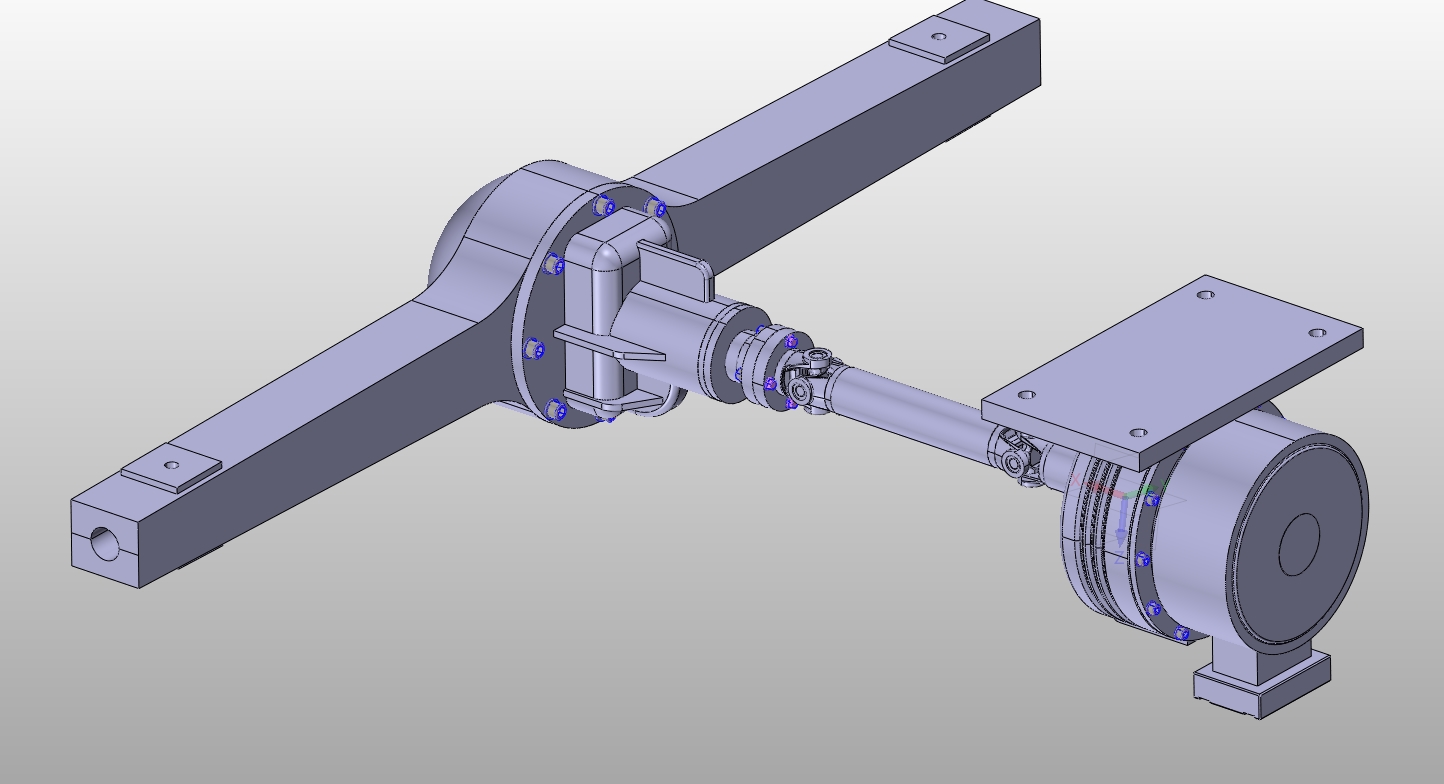Viewport: 1444px width, 784px height.
Task: Pick the lowest blue bolt on the motor flange
Action: [x=1180, y=634]
